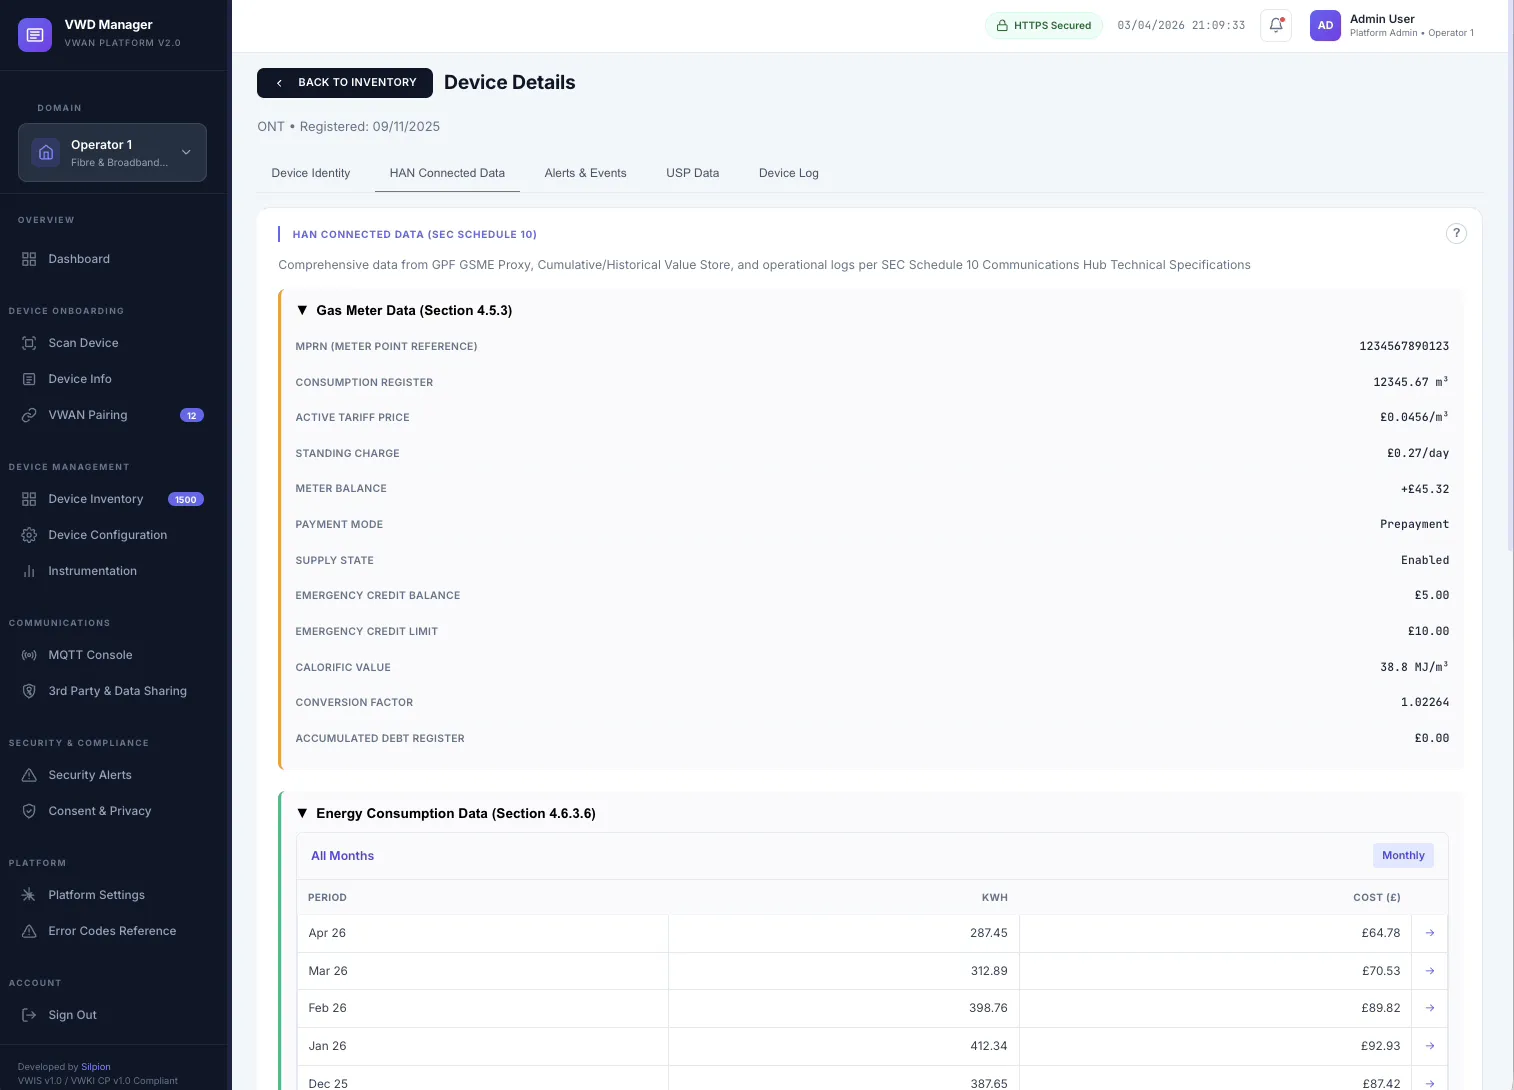Select the Scan Device tool
This screenshot has width=1514, height=1090.
[83, 342]
